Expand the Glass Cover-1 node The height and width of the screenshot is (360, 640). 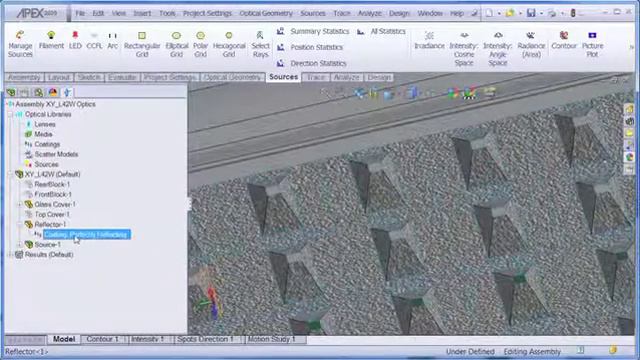coord(19,204)
